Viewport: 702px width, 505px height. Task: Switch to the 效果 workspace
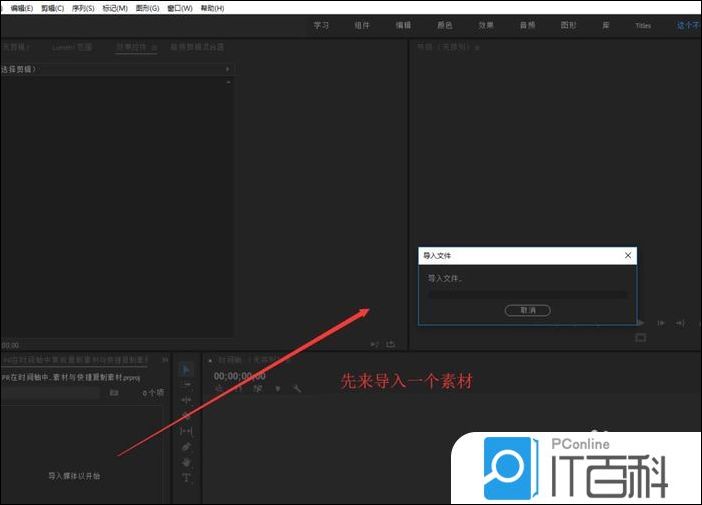coord(486,26)
